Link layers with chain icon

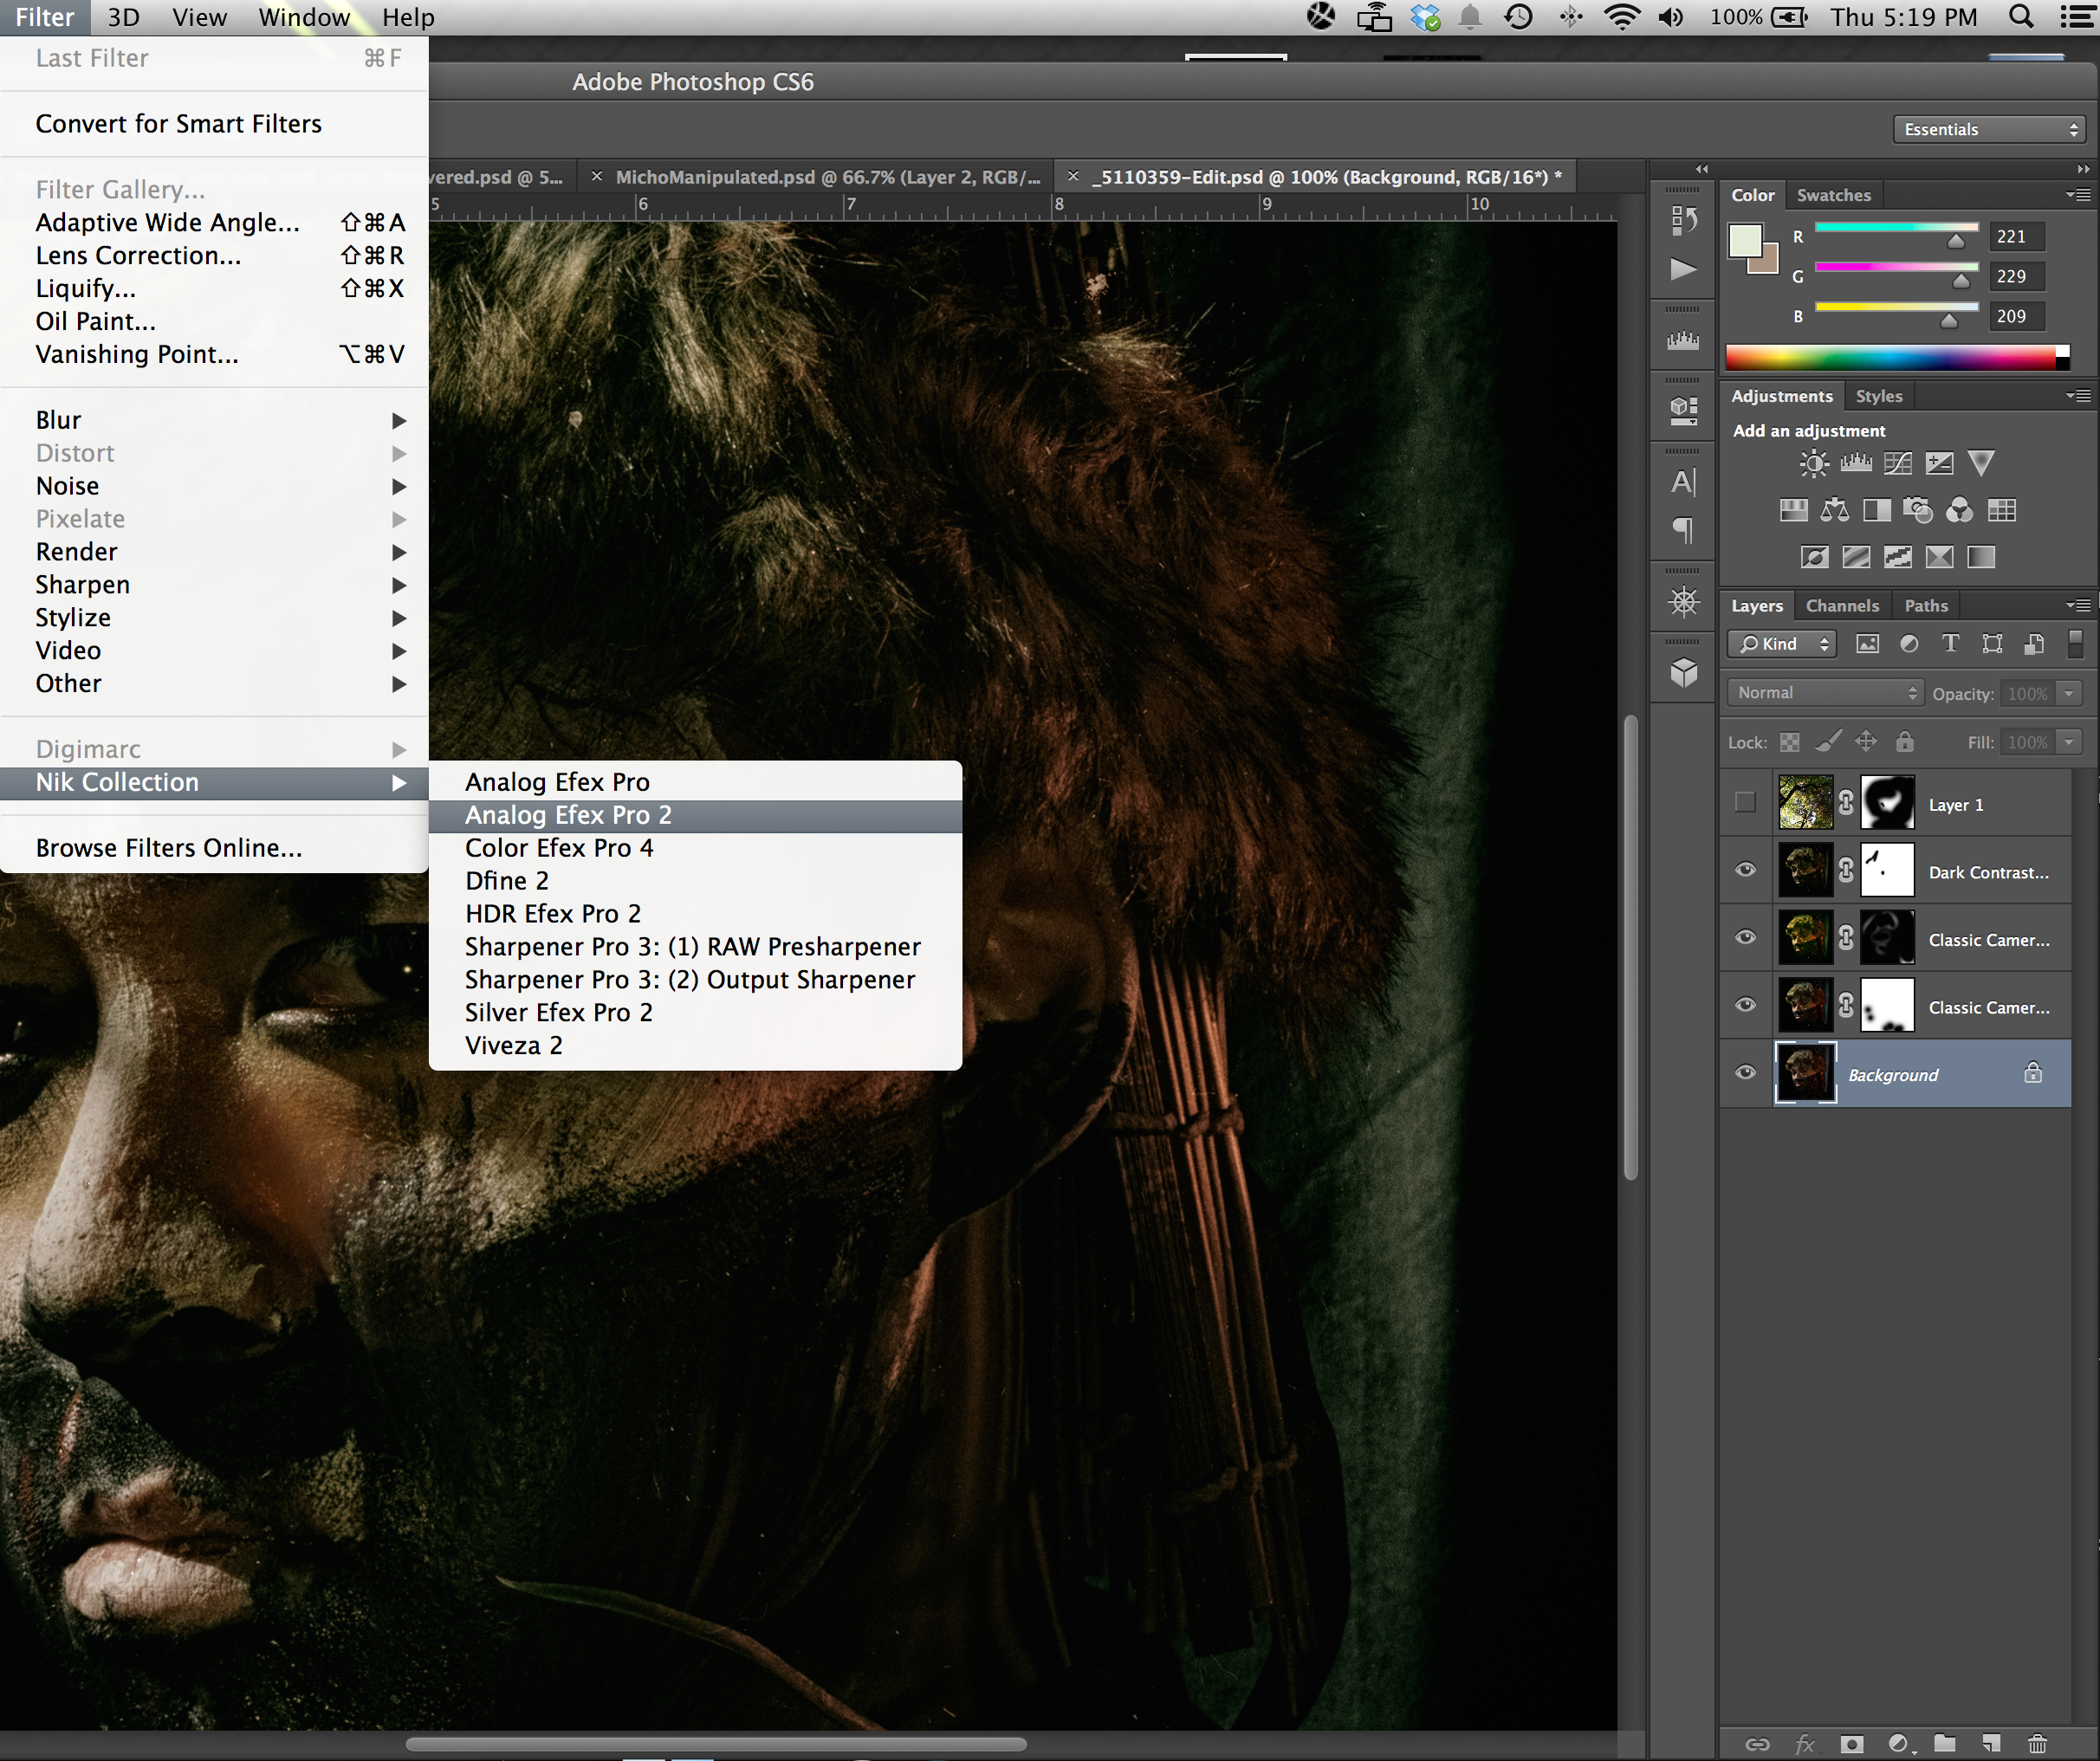tap(1758, 1744)
